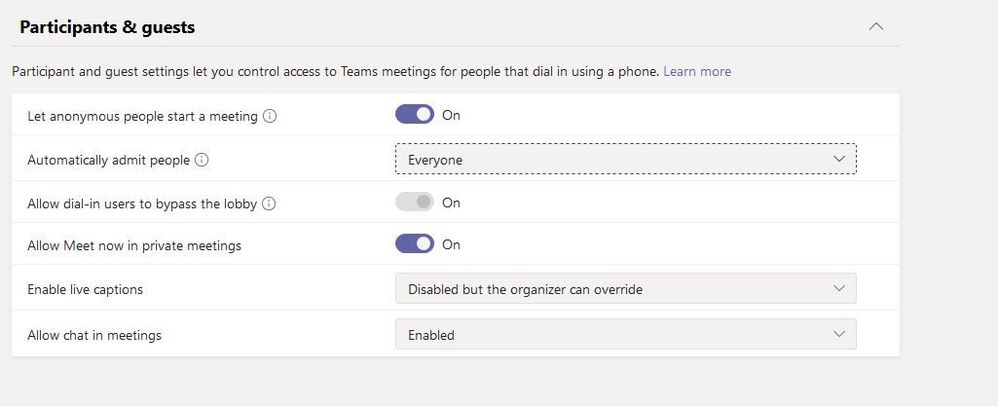The width and height of the screenshot is (998, 406).
Task: Open the Allow chat in meetings dropdown
Action: (x=625, y=335)
